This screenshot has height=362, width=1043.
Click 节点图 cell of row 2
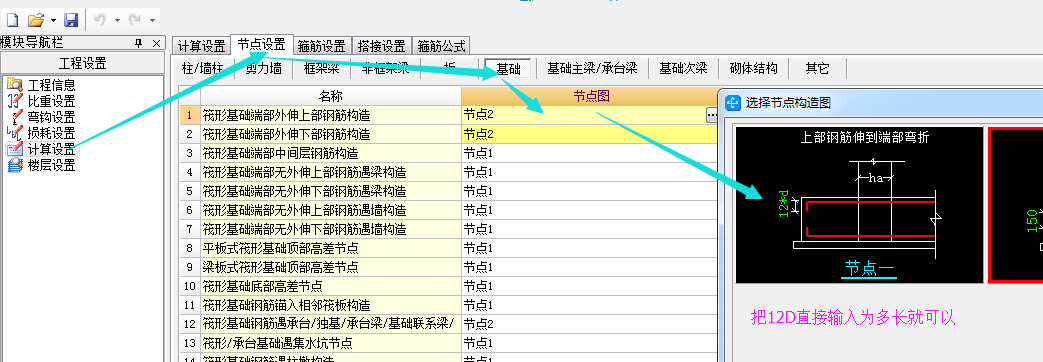[589, 134]
